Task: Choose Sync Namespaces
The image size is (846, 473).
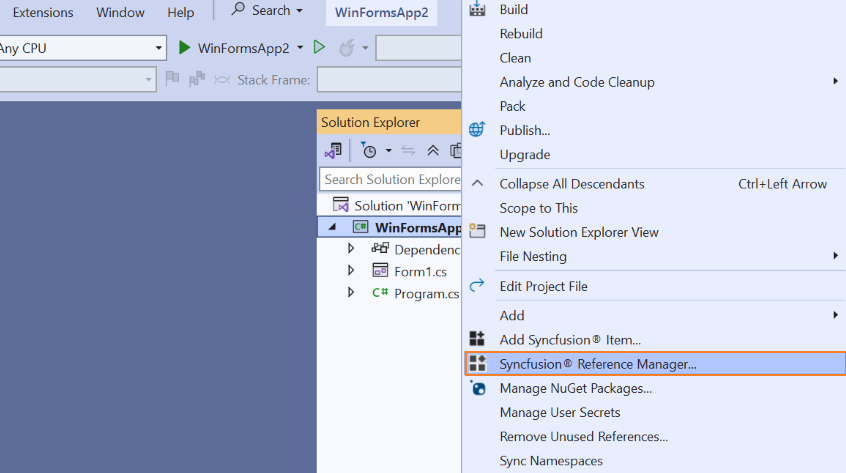Action: 551,461
